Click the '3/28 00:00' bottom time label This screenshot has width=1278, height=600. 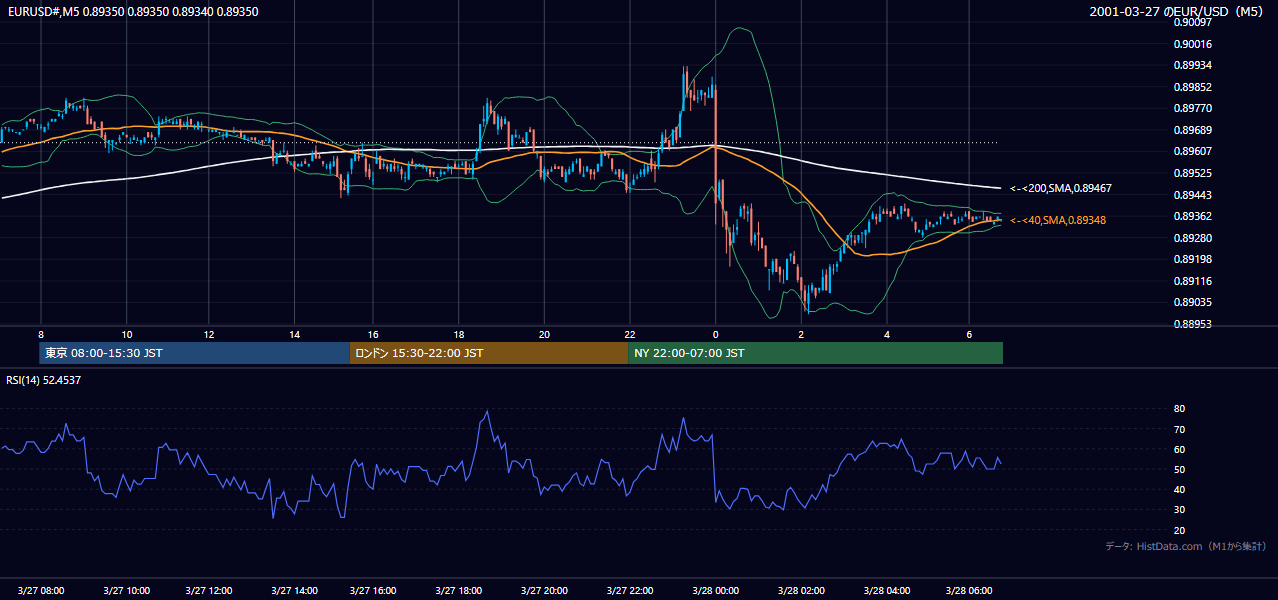pos(715,591)
